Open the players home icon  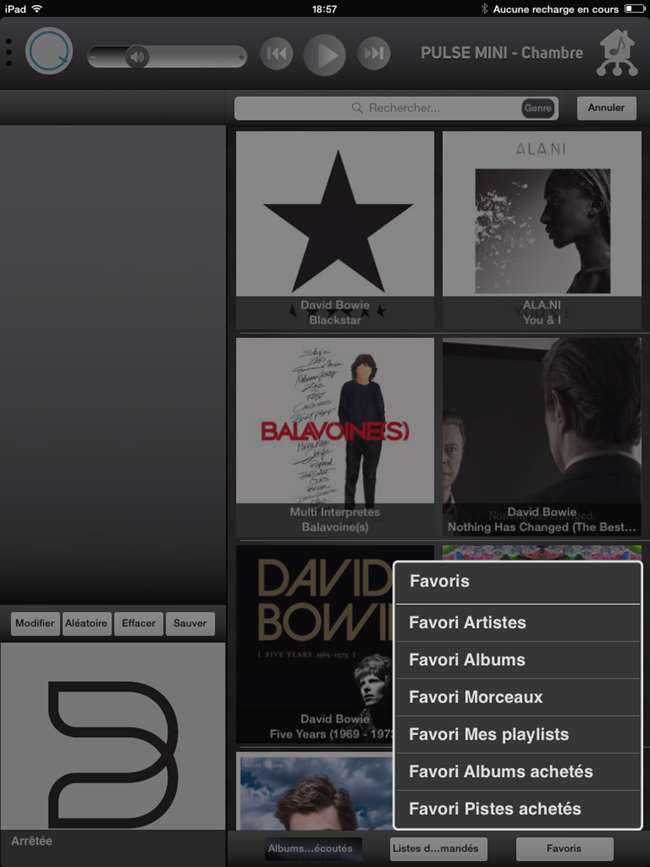tap(617, 53)
